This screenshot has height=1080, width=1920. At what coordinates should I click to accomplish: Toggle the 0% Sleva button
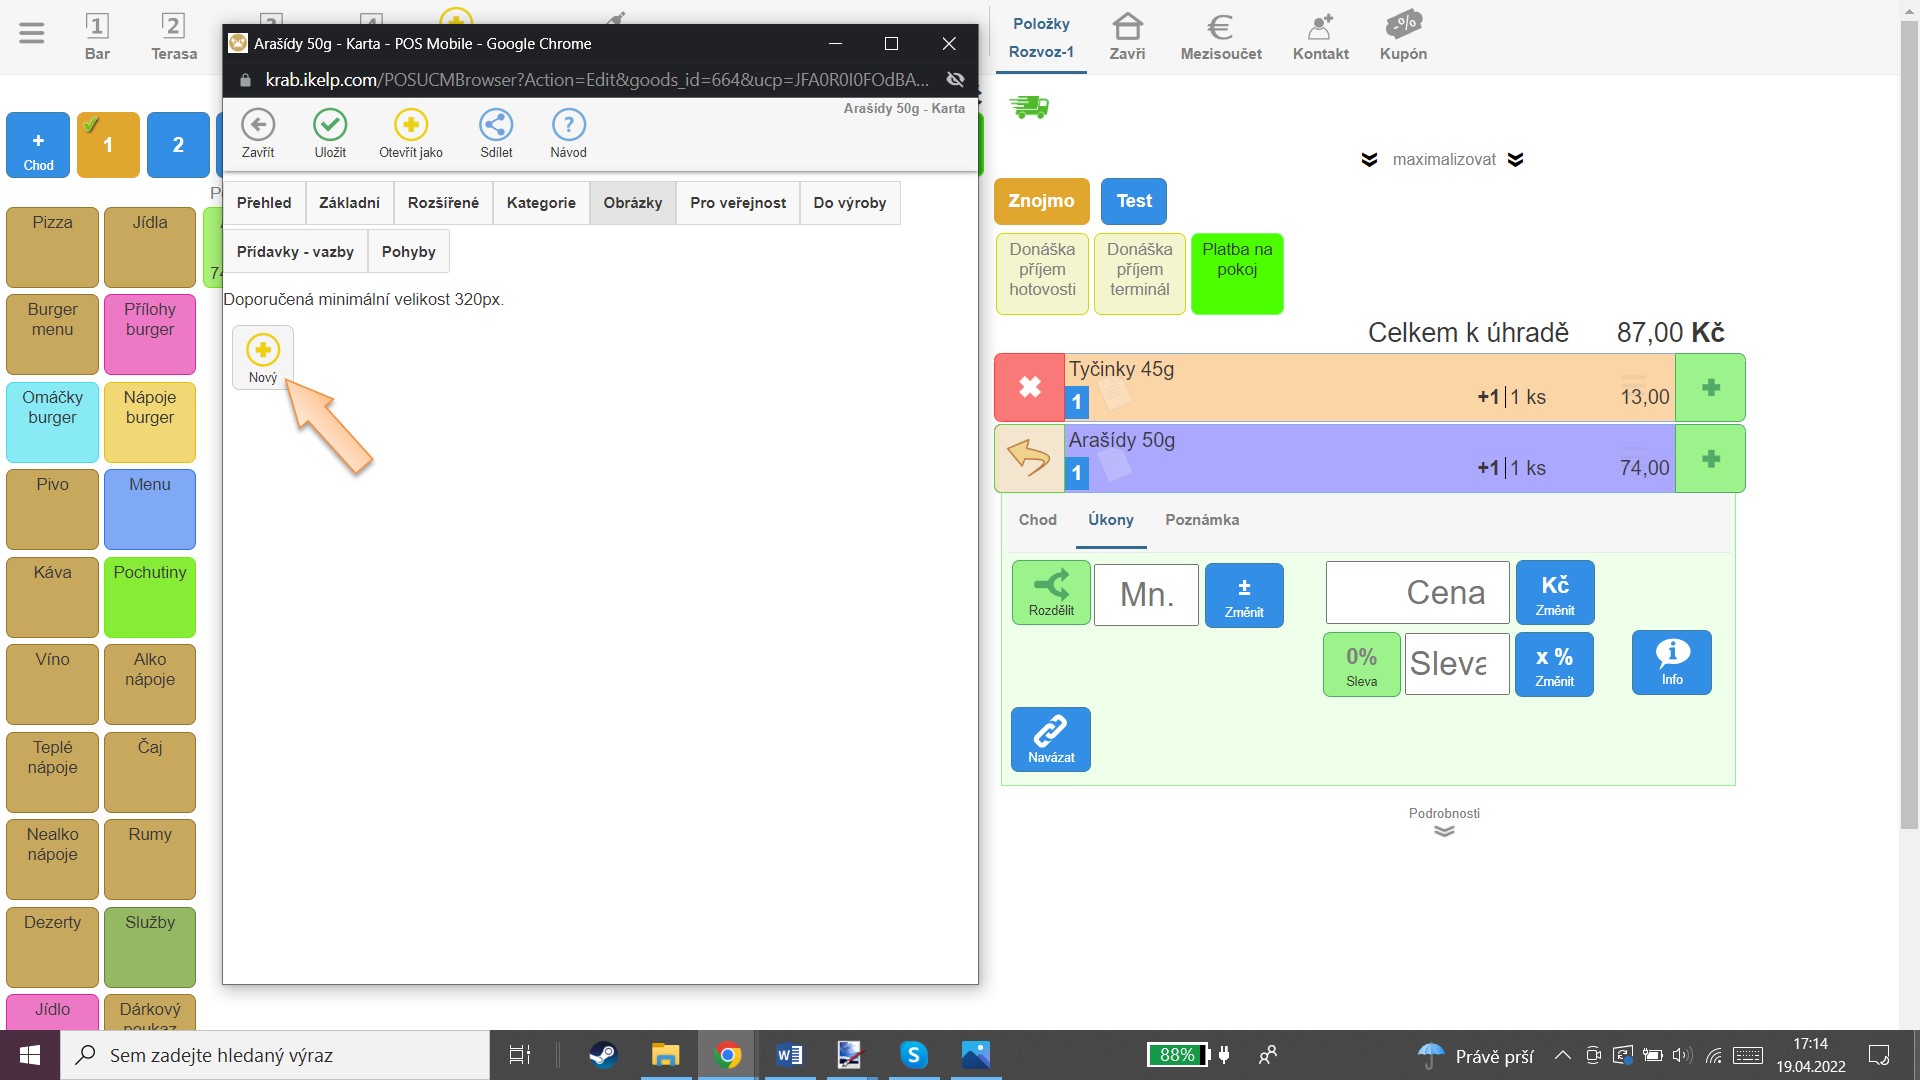[1361, 665]
